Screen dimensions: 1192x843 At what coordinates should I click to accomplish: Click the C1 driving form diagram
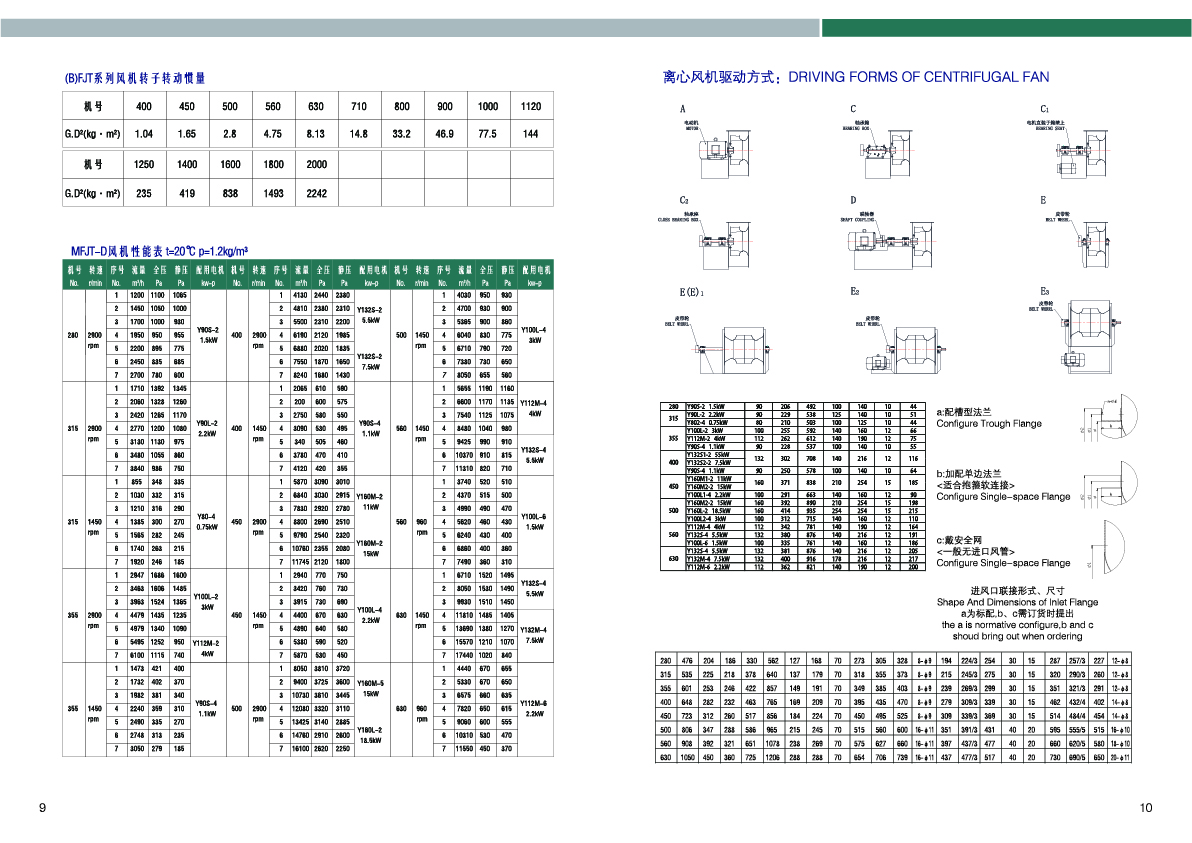coord(1080,150)
